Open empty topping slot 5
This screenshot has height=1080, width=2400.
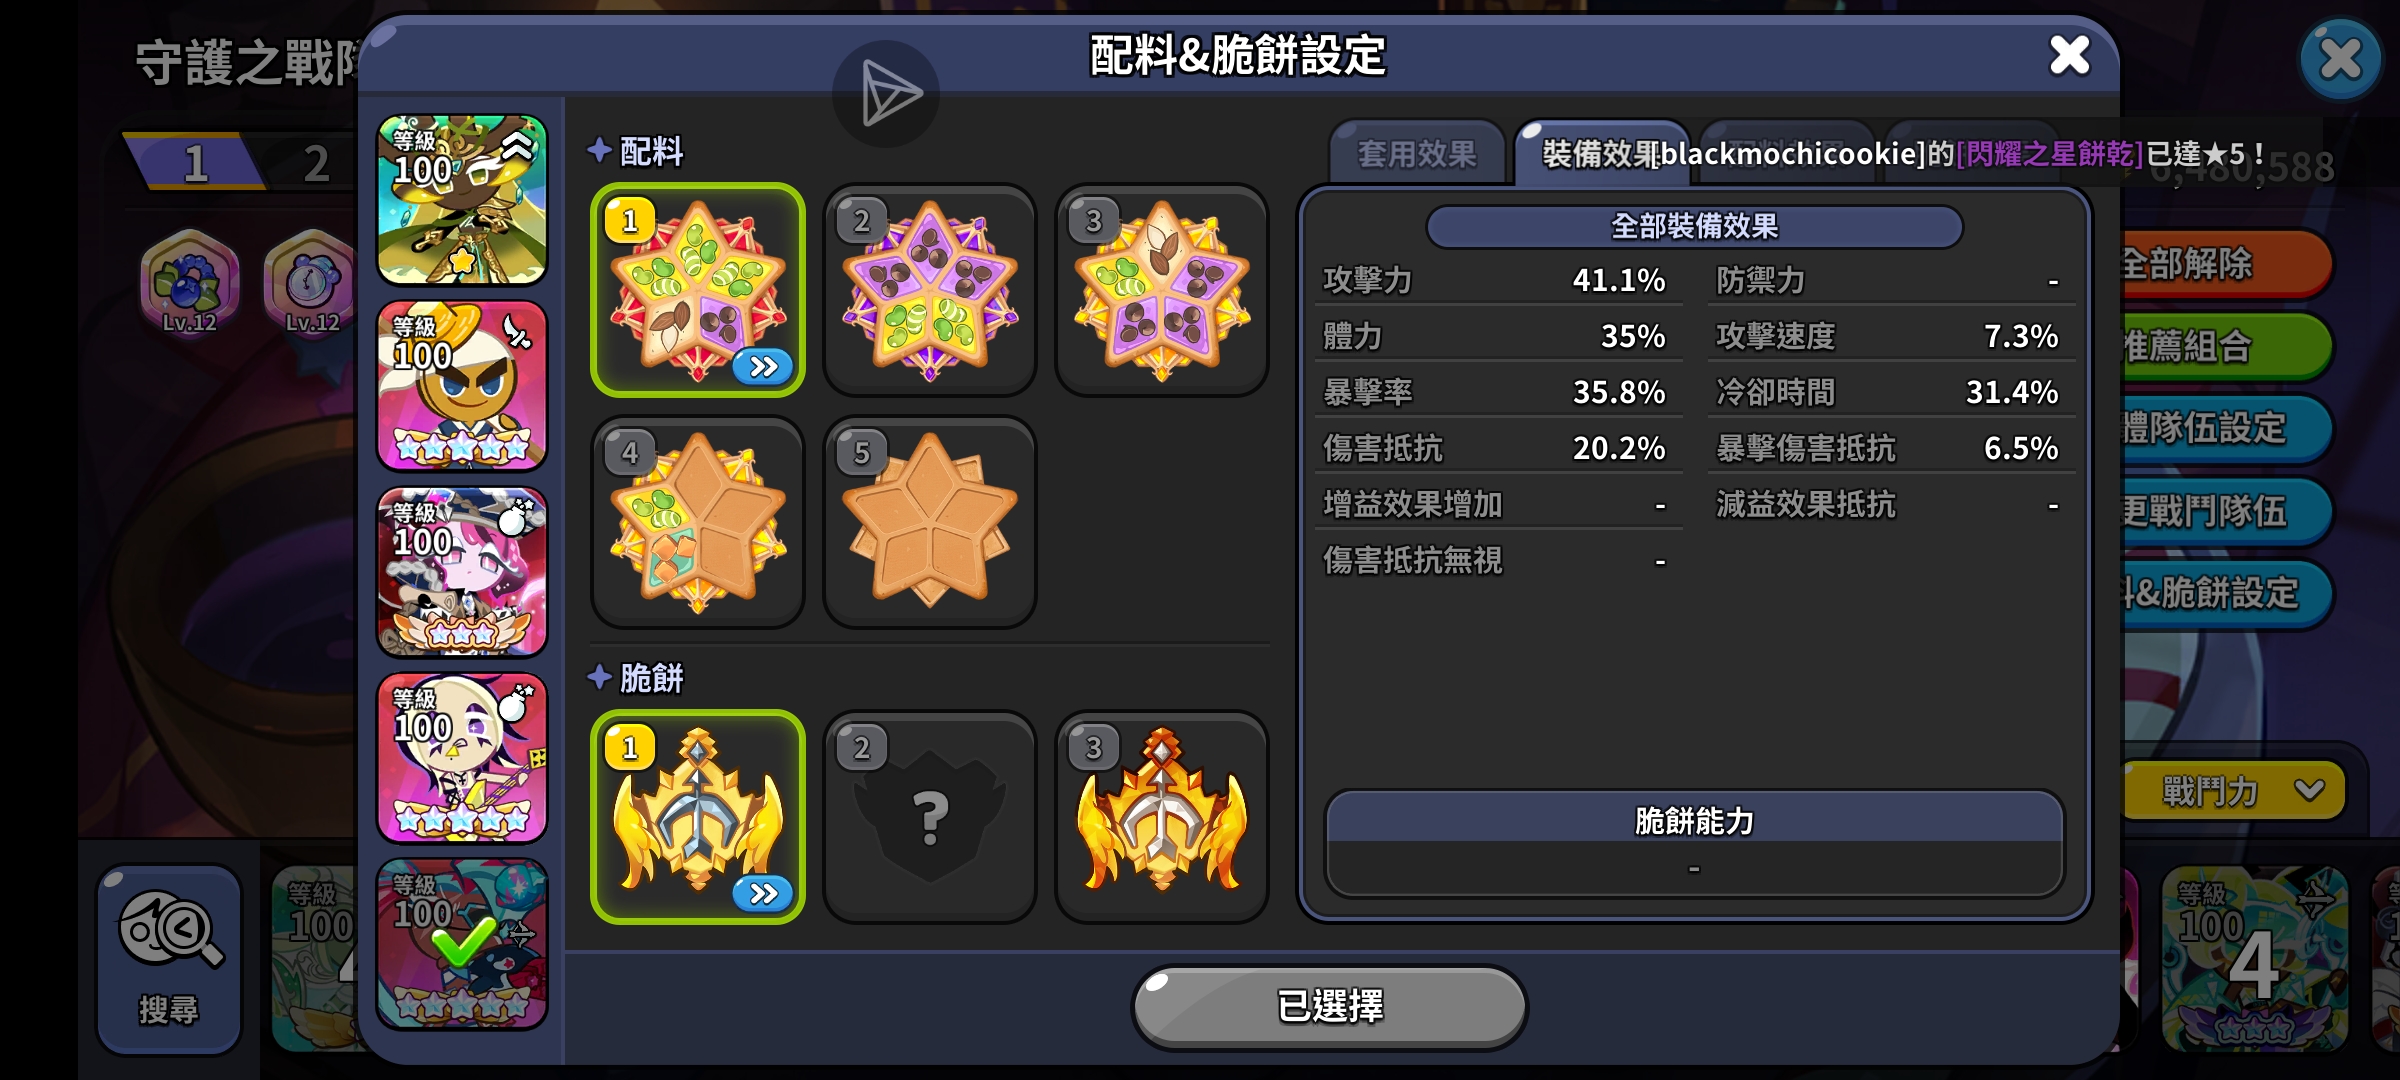930,522
